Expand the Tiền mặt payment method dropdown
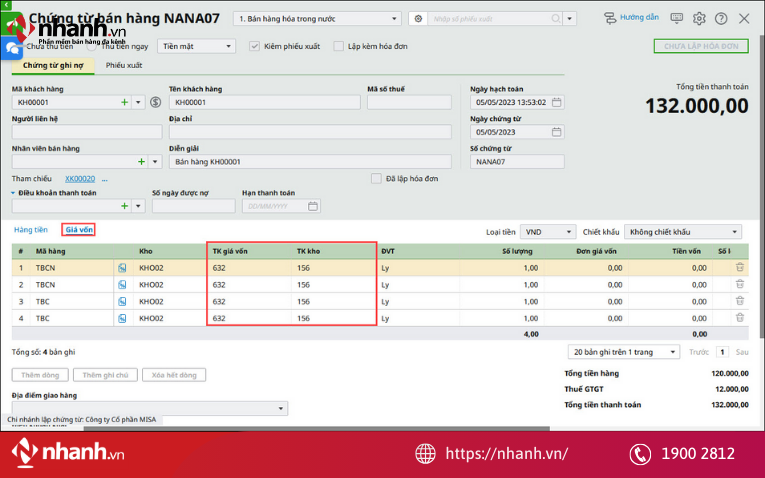This screenshot has height=478, width=765. point(229,46)
